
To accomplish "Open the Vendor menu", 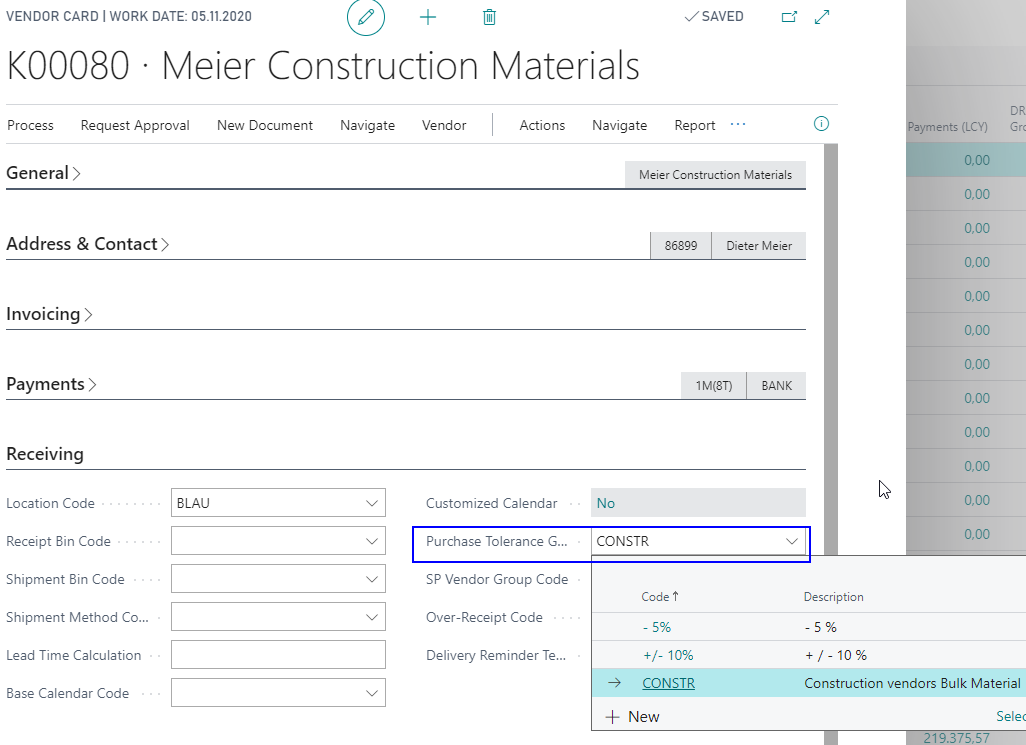I will [444, 125].
